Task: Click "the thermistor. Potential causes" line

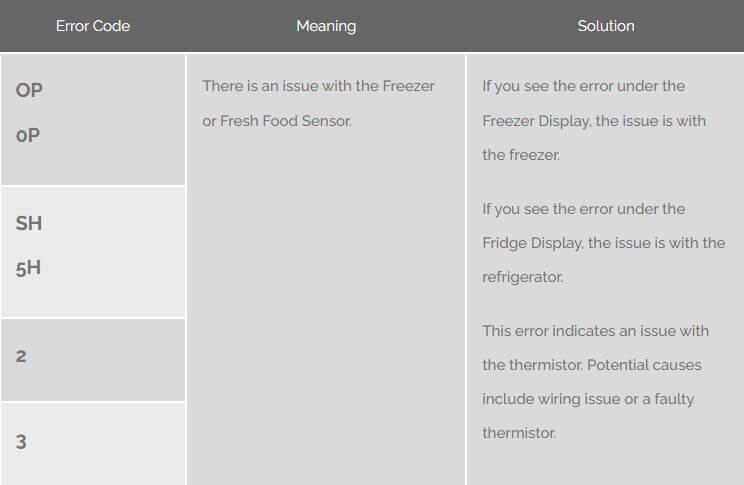Action: coord(591,365)
